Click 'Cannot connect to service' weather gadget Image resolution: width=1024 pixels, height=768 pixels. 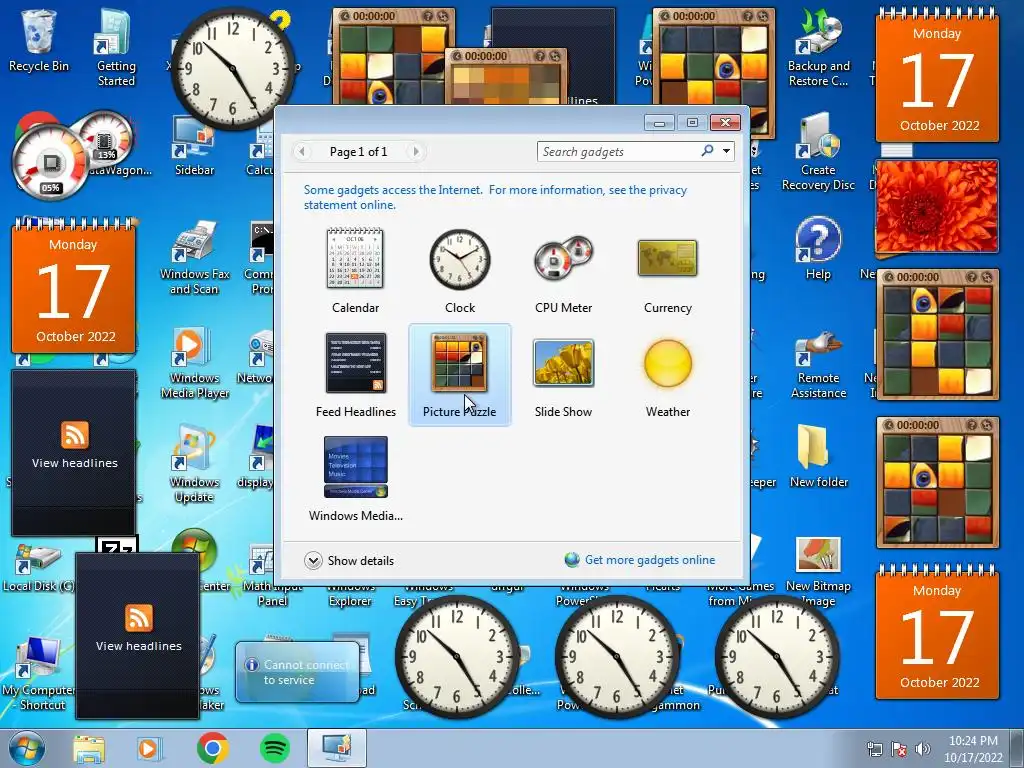(297, 672)
